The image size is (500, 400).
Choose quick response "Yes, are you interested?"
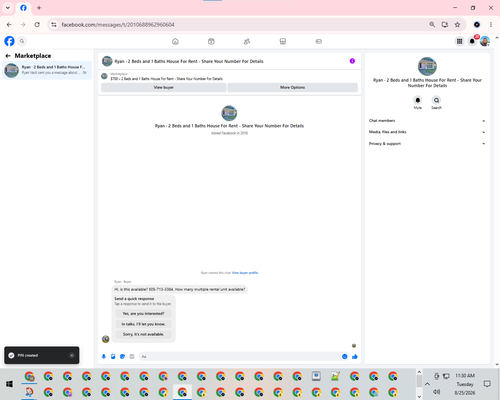[143, 314]
